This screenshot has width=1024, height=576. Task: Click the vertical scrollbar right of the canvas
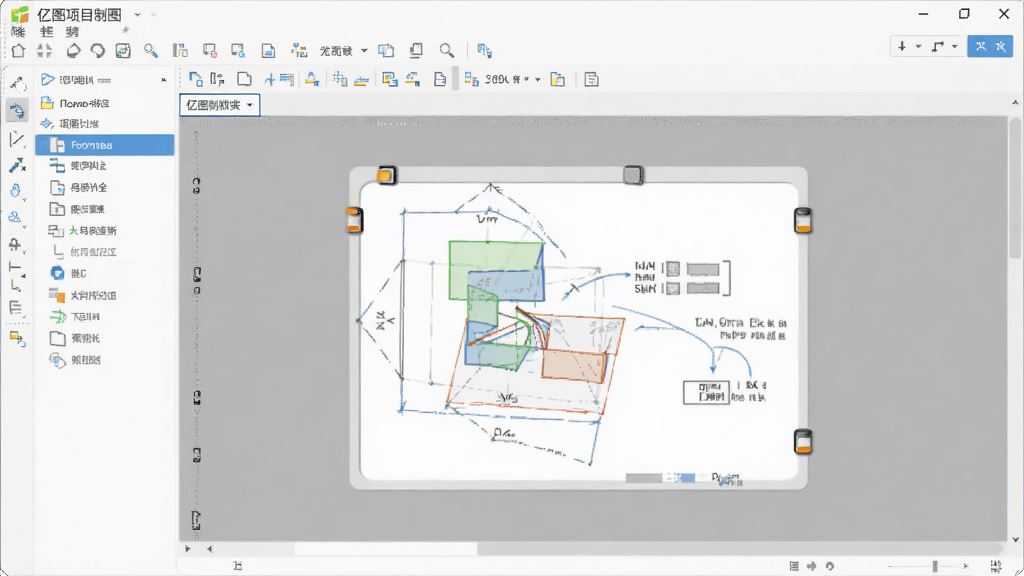pos(1015,189)
